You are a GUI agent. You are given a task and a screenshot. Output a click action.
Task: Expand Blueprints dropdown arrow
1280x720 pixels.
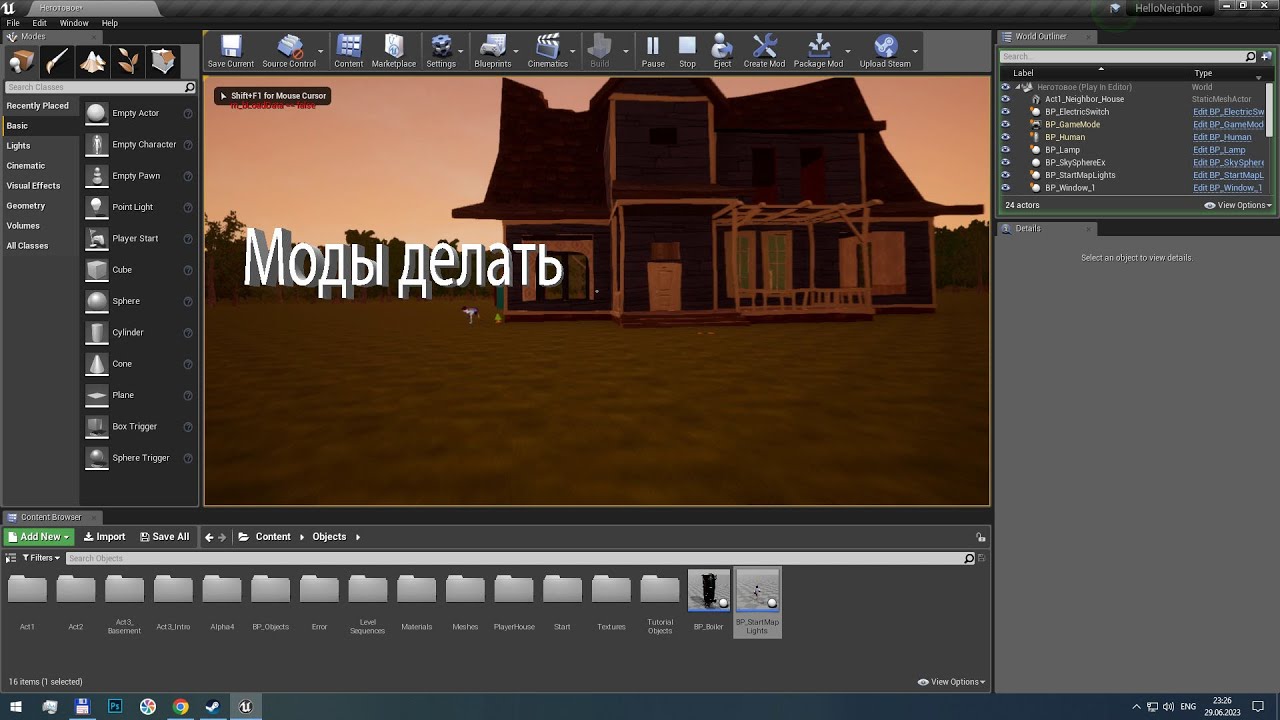coord(516,50)
